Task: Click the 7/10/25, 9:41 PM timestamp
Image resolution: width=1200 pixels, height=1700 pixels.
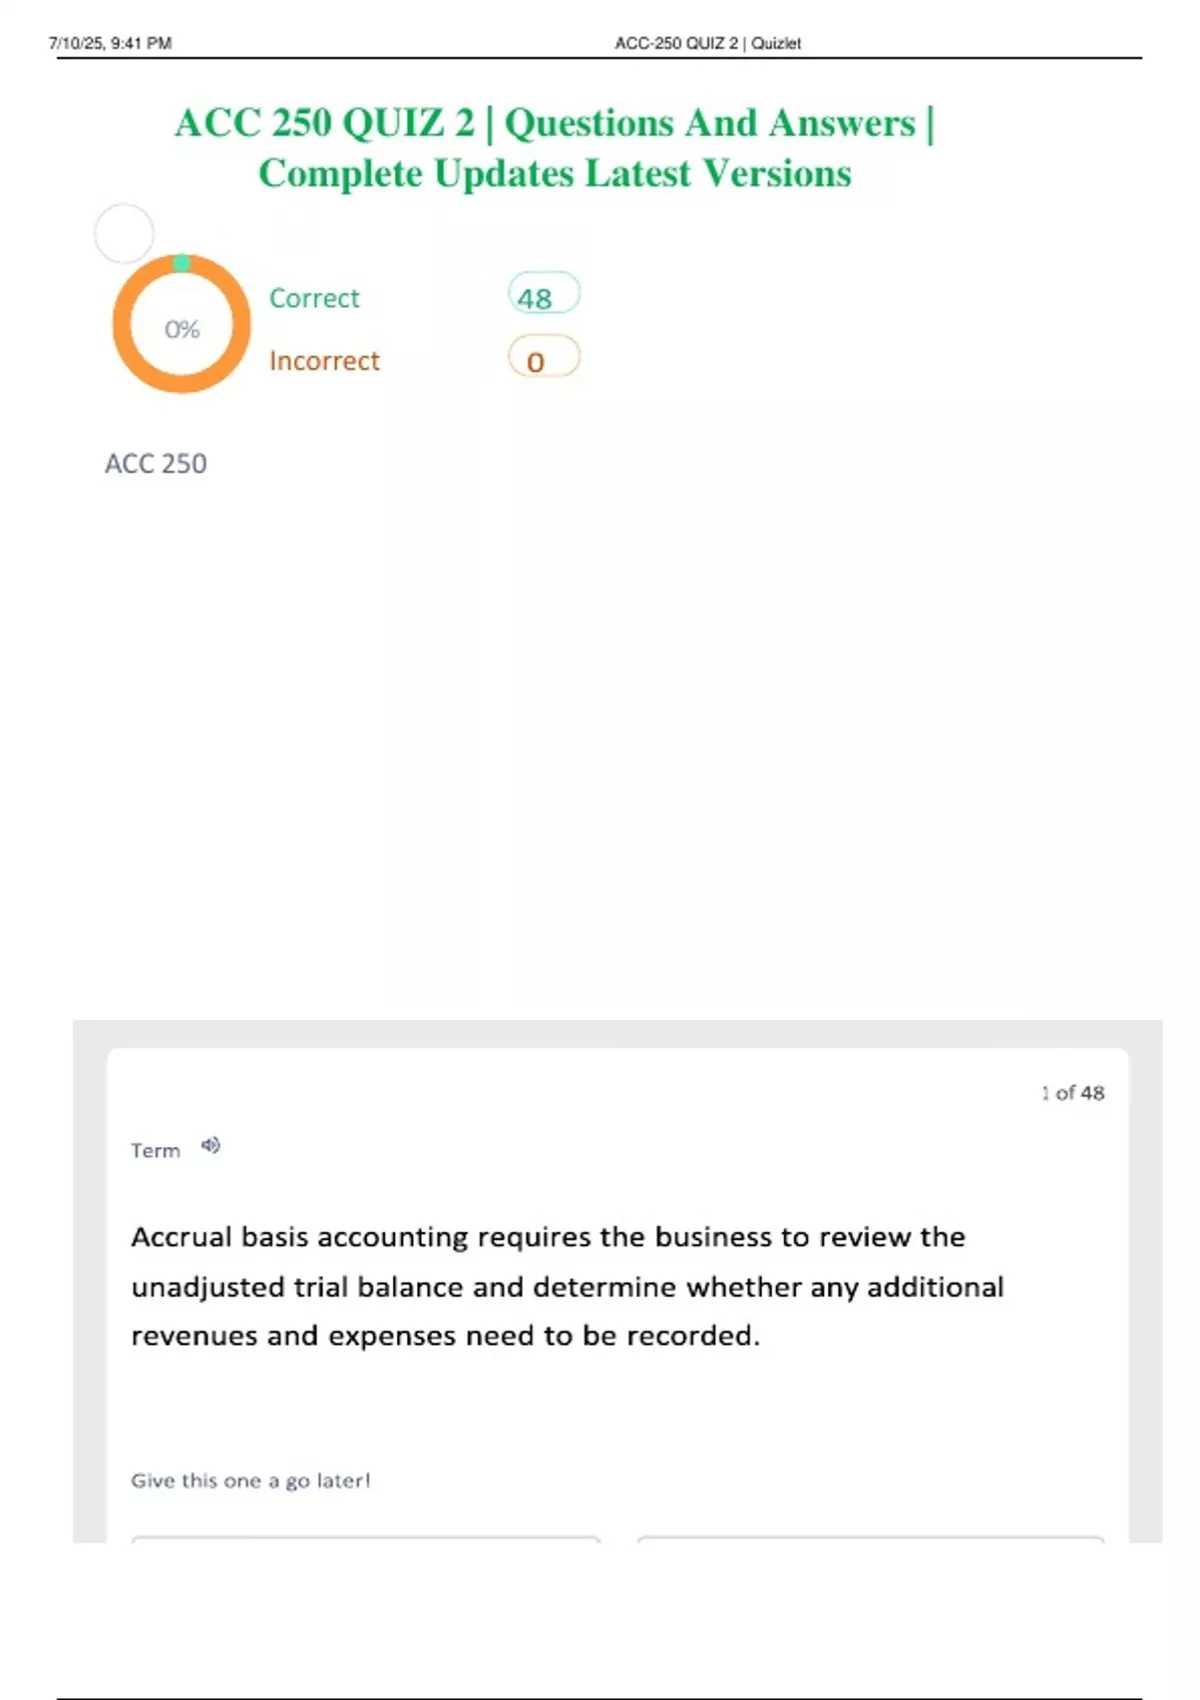Action: [110, 43]
